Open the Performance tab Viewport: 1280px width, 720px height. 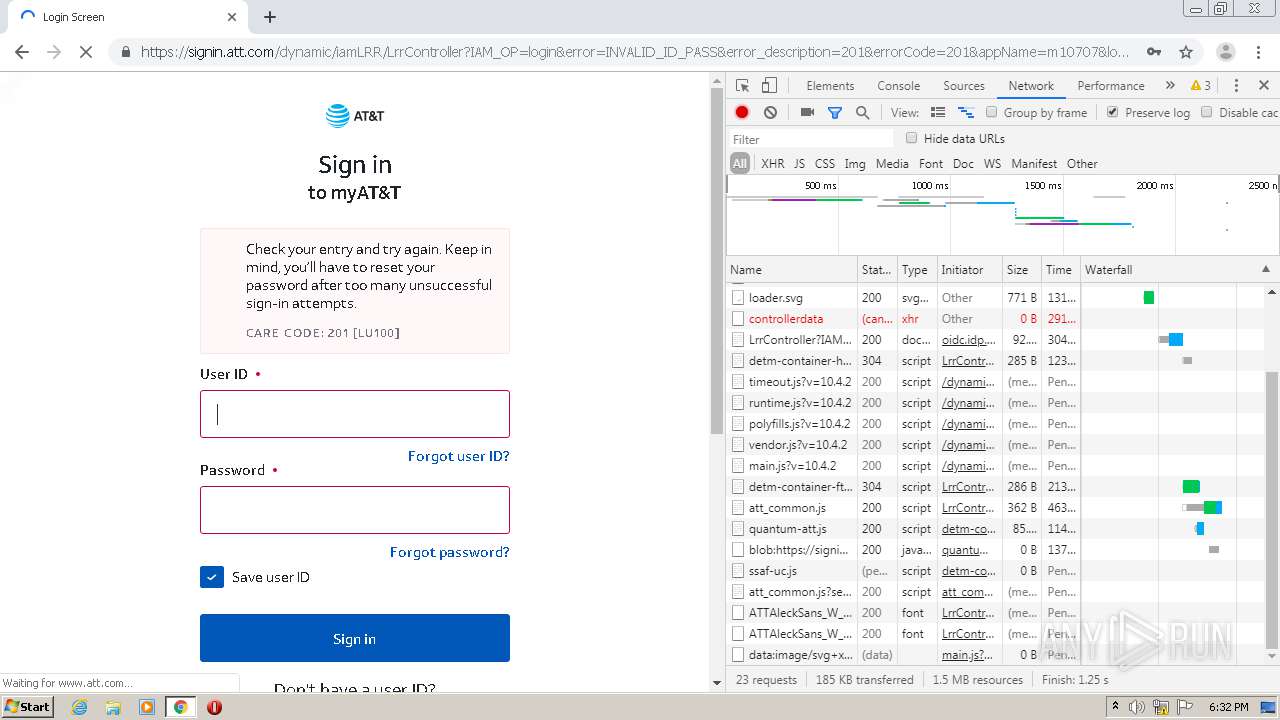coord(1111,86)
